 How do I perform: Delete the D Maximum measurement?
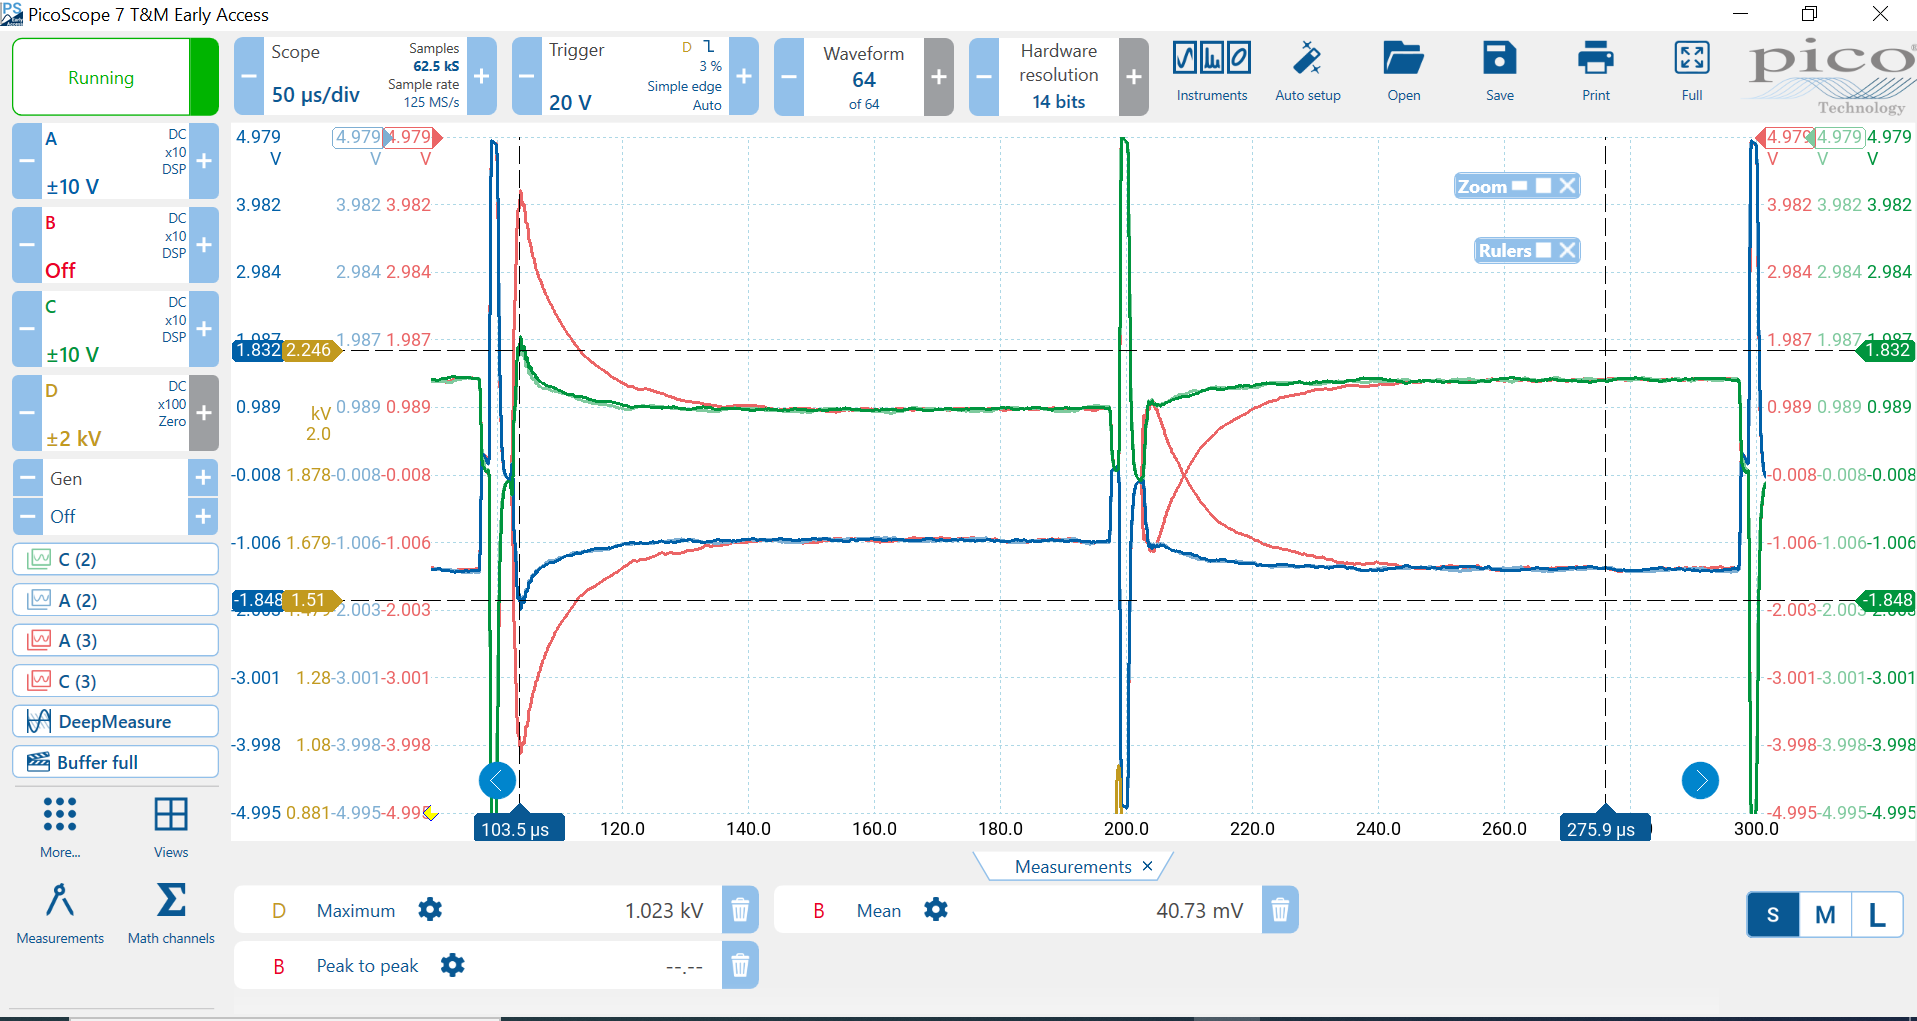[x=740, y=910]
